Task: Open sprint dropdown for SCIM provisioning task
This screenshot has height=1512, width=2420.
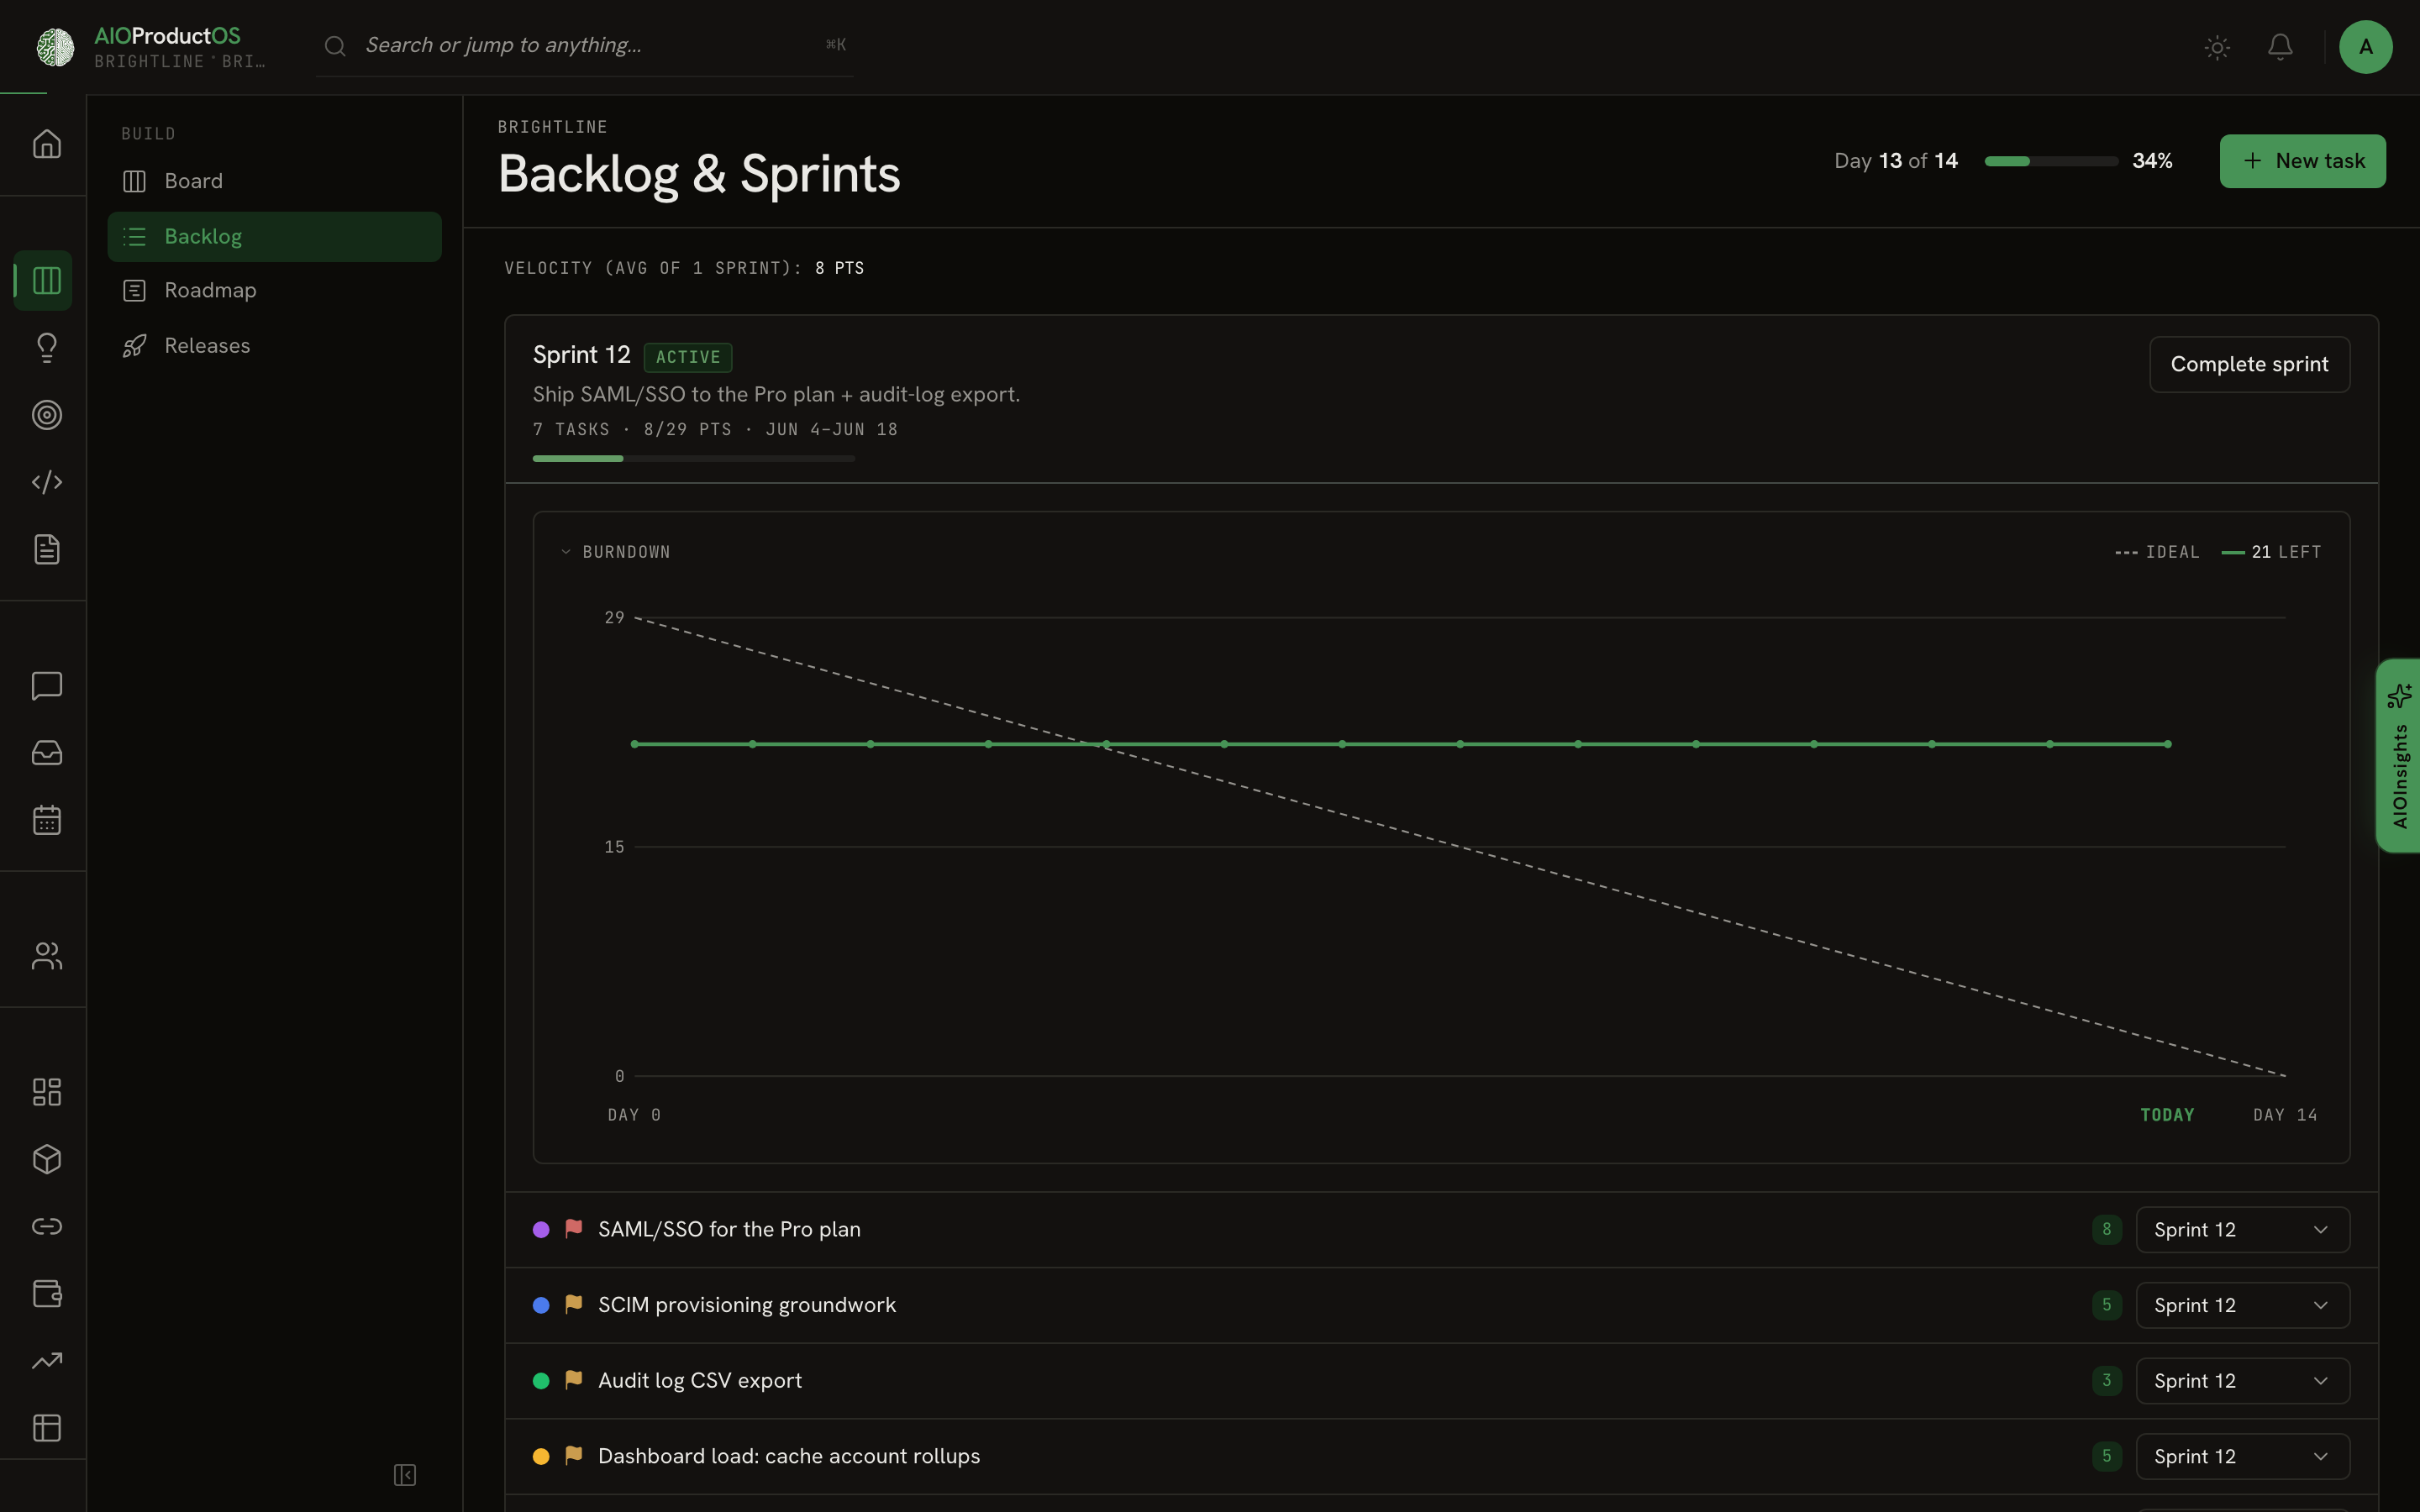Action: [2242, 1305]
